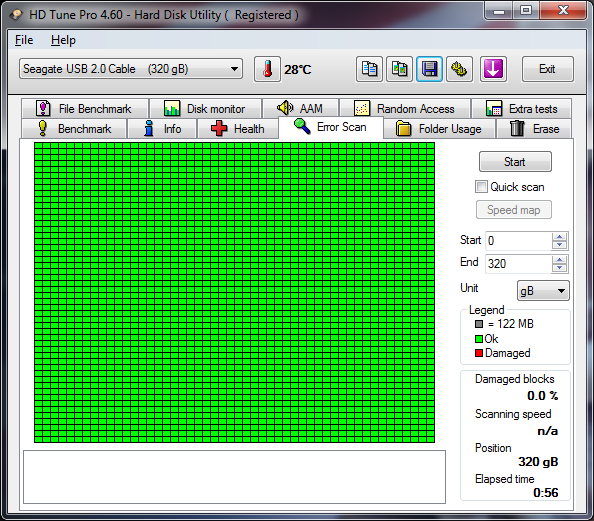
Task: Minimize the HD Tune Pro window
Action: tap(499, 10)
